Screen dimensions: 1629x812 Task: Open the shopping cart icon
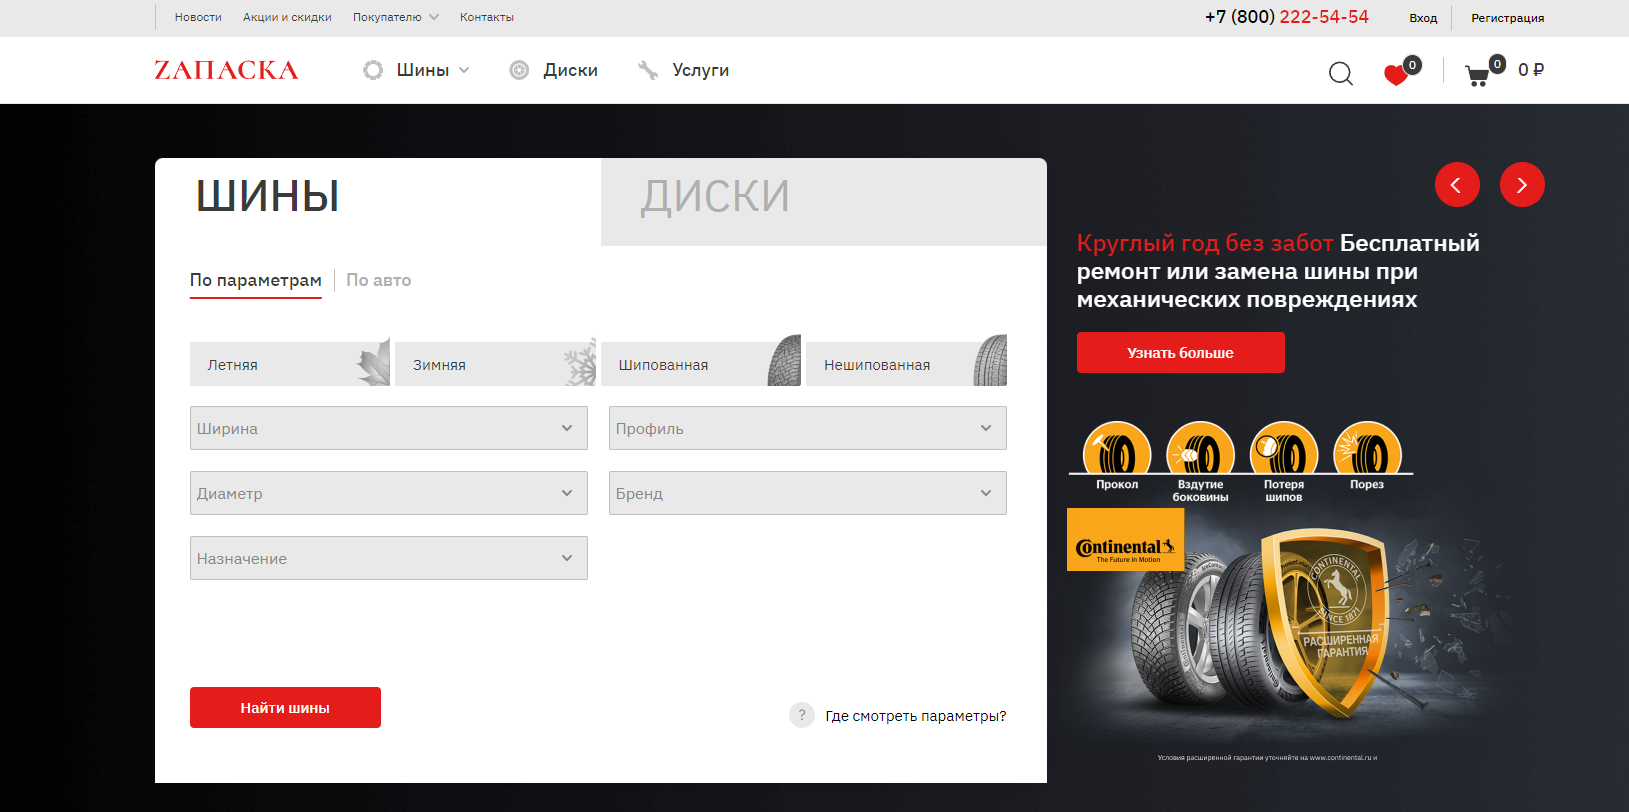click(1477, 75)
